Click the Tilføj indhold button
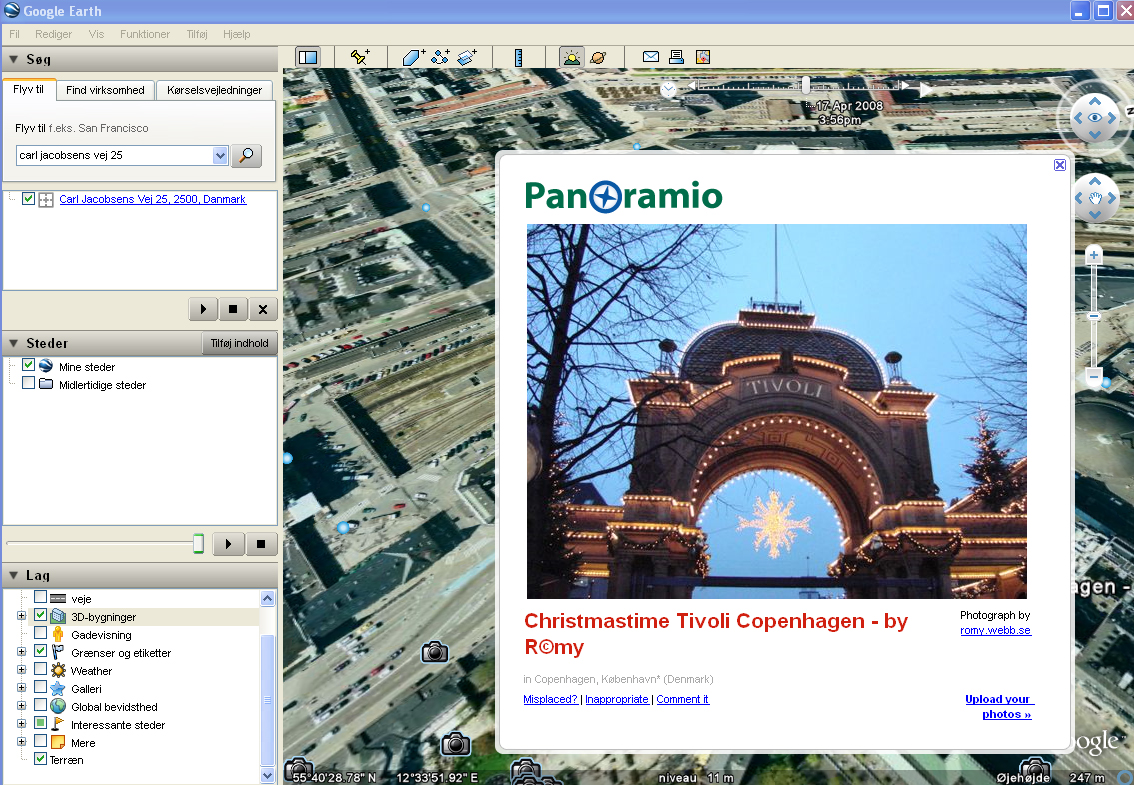Screen dimensions: 1134x785 coord(239,344)
